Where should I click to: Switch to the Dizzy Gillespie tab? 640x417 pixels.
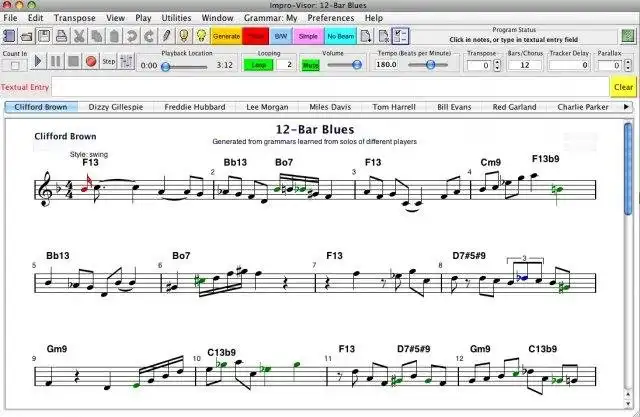coord(116,107)
